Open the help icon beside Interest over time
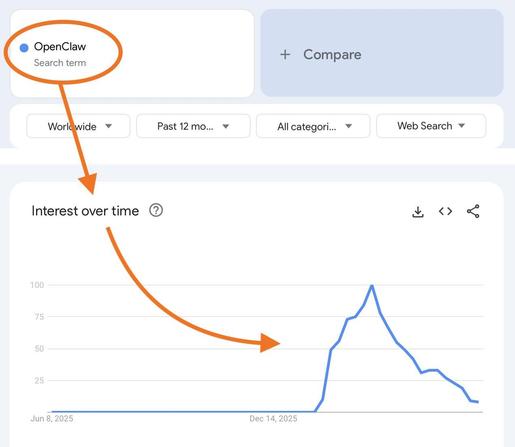The image size is (515, 447). pyautogui.click(x=156, y=211)
